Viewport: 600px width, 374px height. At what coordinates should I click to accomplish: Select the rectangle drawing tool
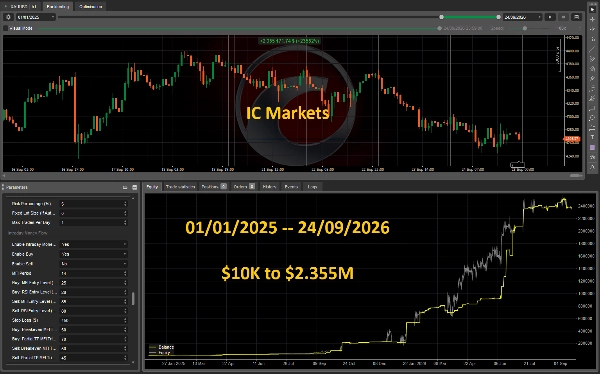(592, 108)
